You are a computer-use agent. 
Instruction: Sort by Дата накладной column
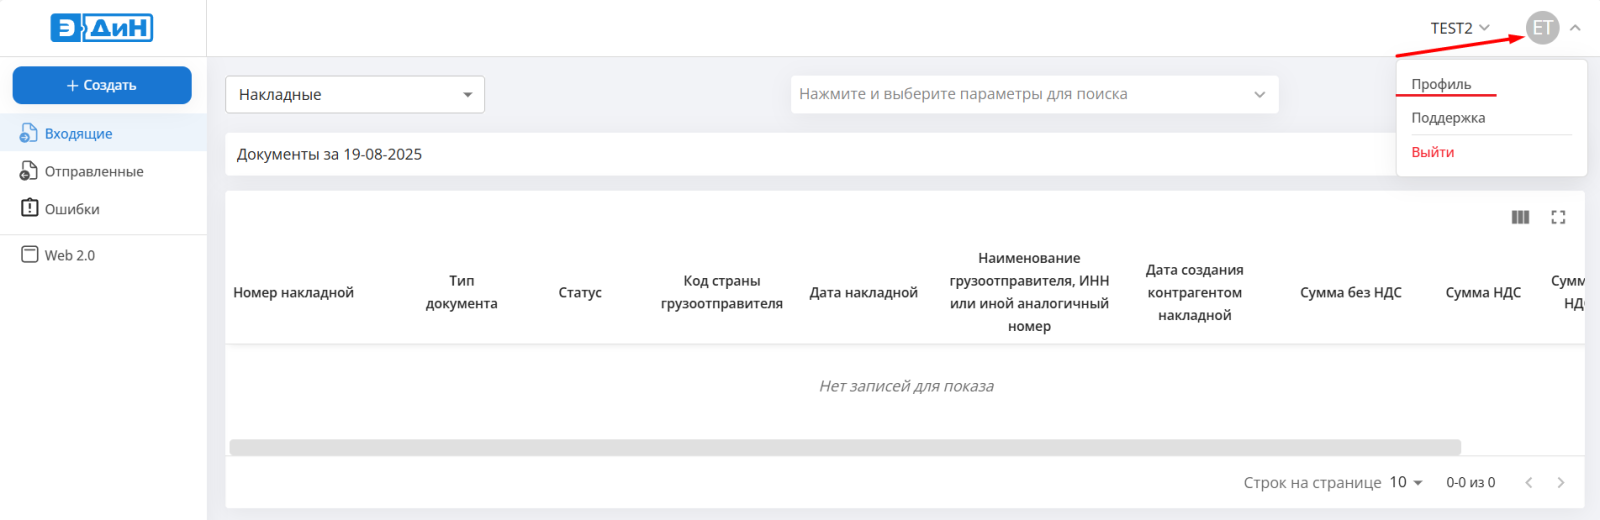click(864, 292)
